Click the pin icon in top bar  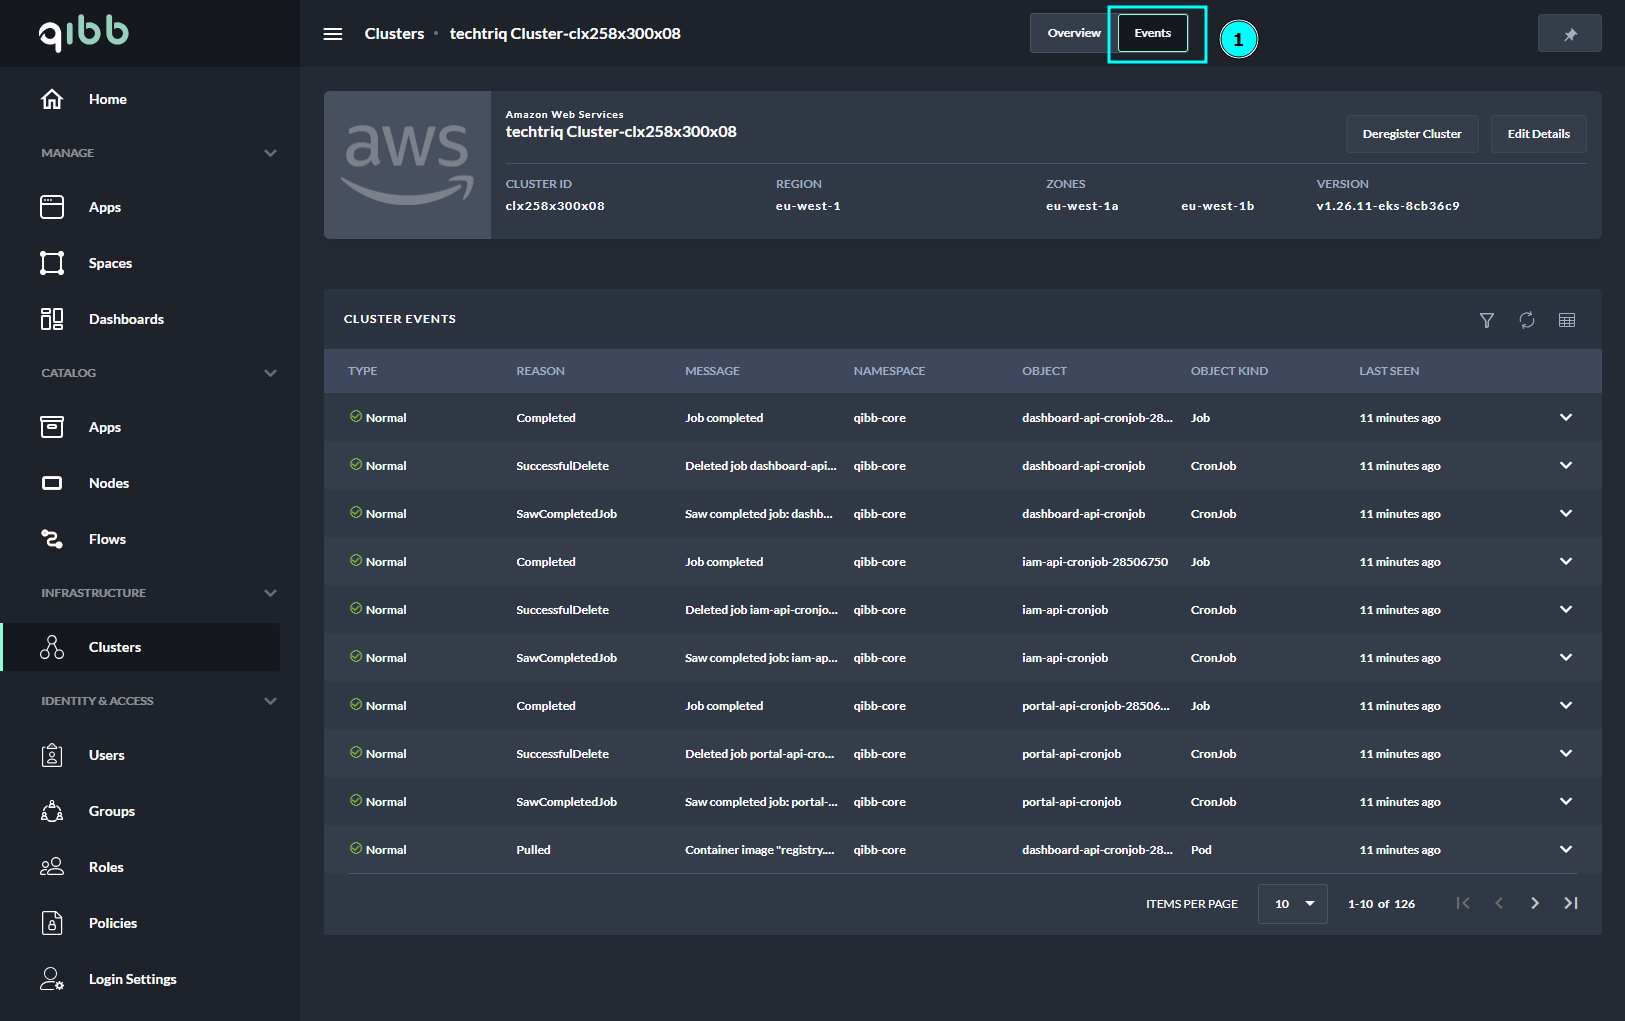(1569, 34)
